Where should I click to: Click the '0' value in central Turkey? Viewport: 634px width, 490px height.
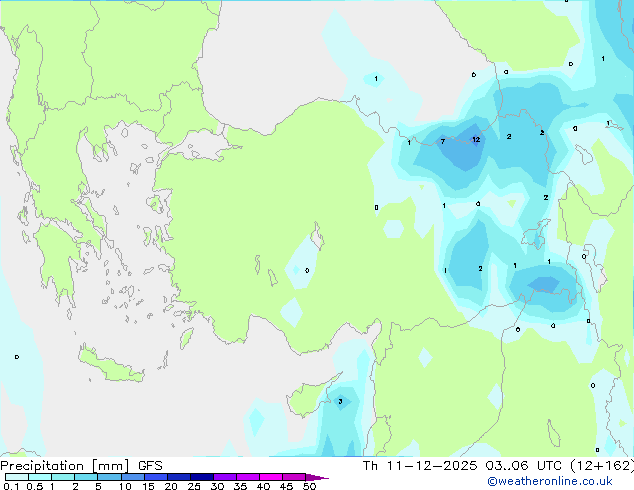[x=307, y=270]
